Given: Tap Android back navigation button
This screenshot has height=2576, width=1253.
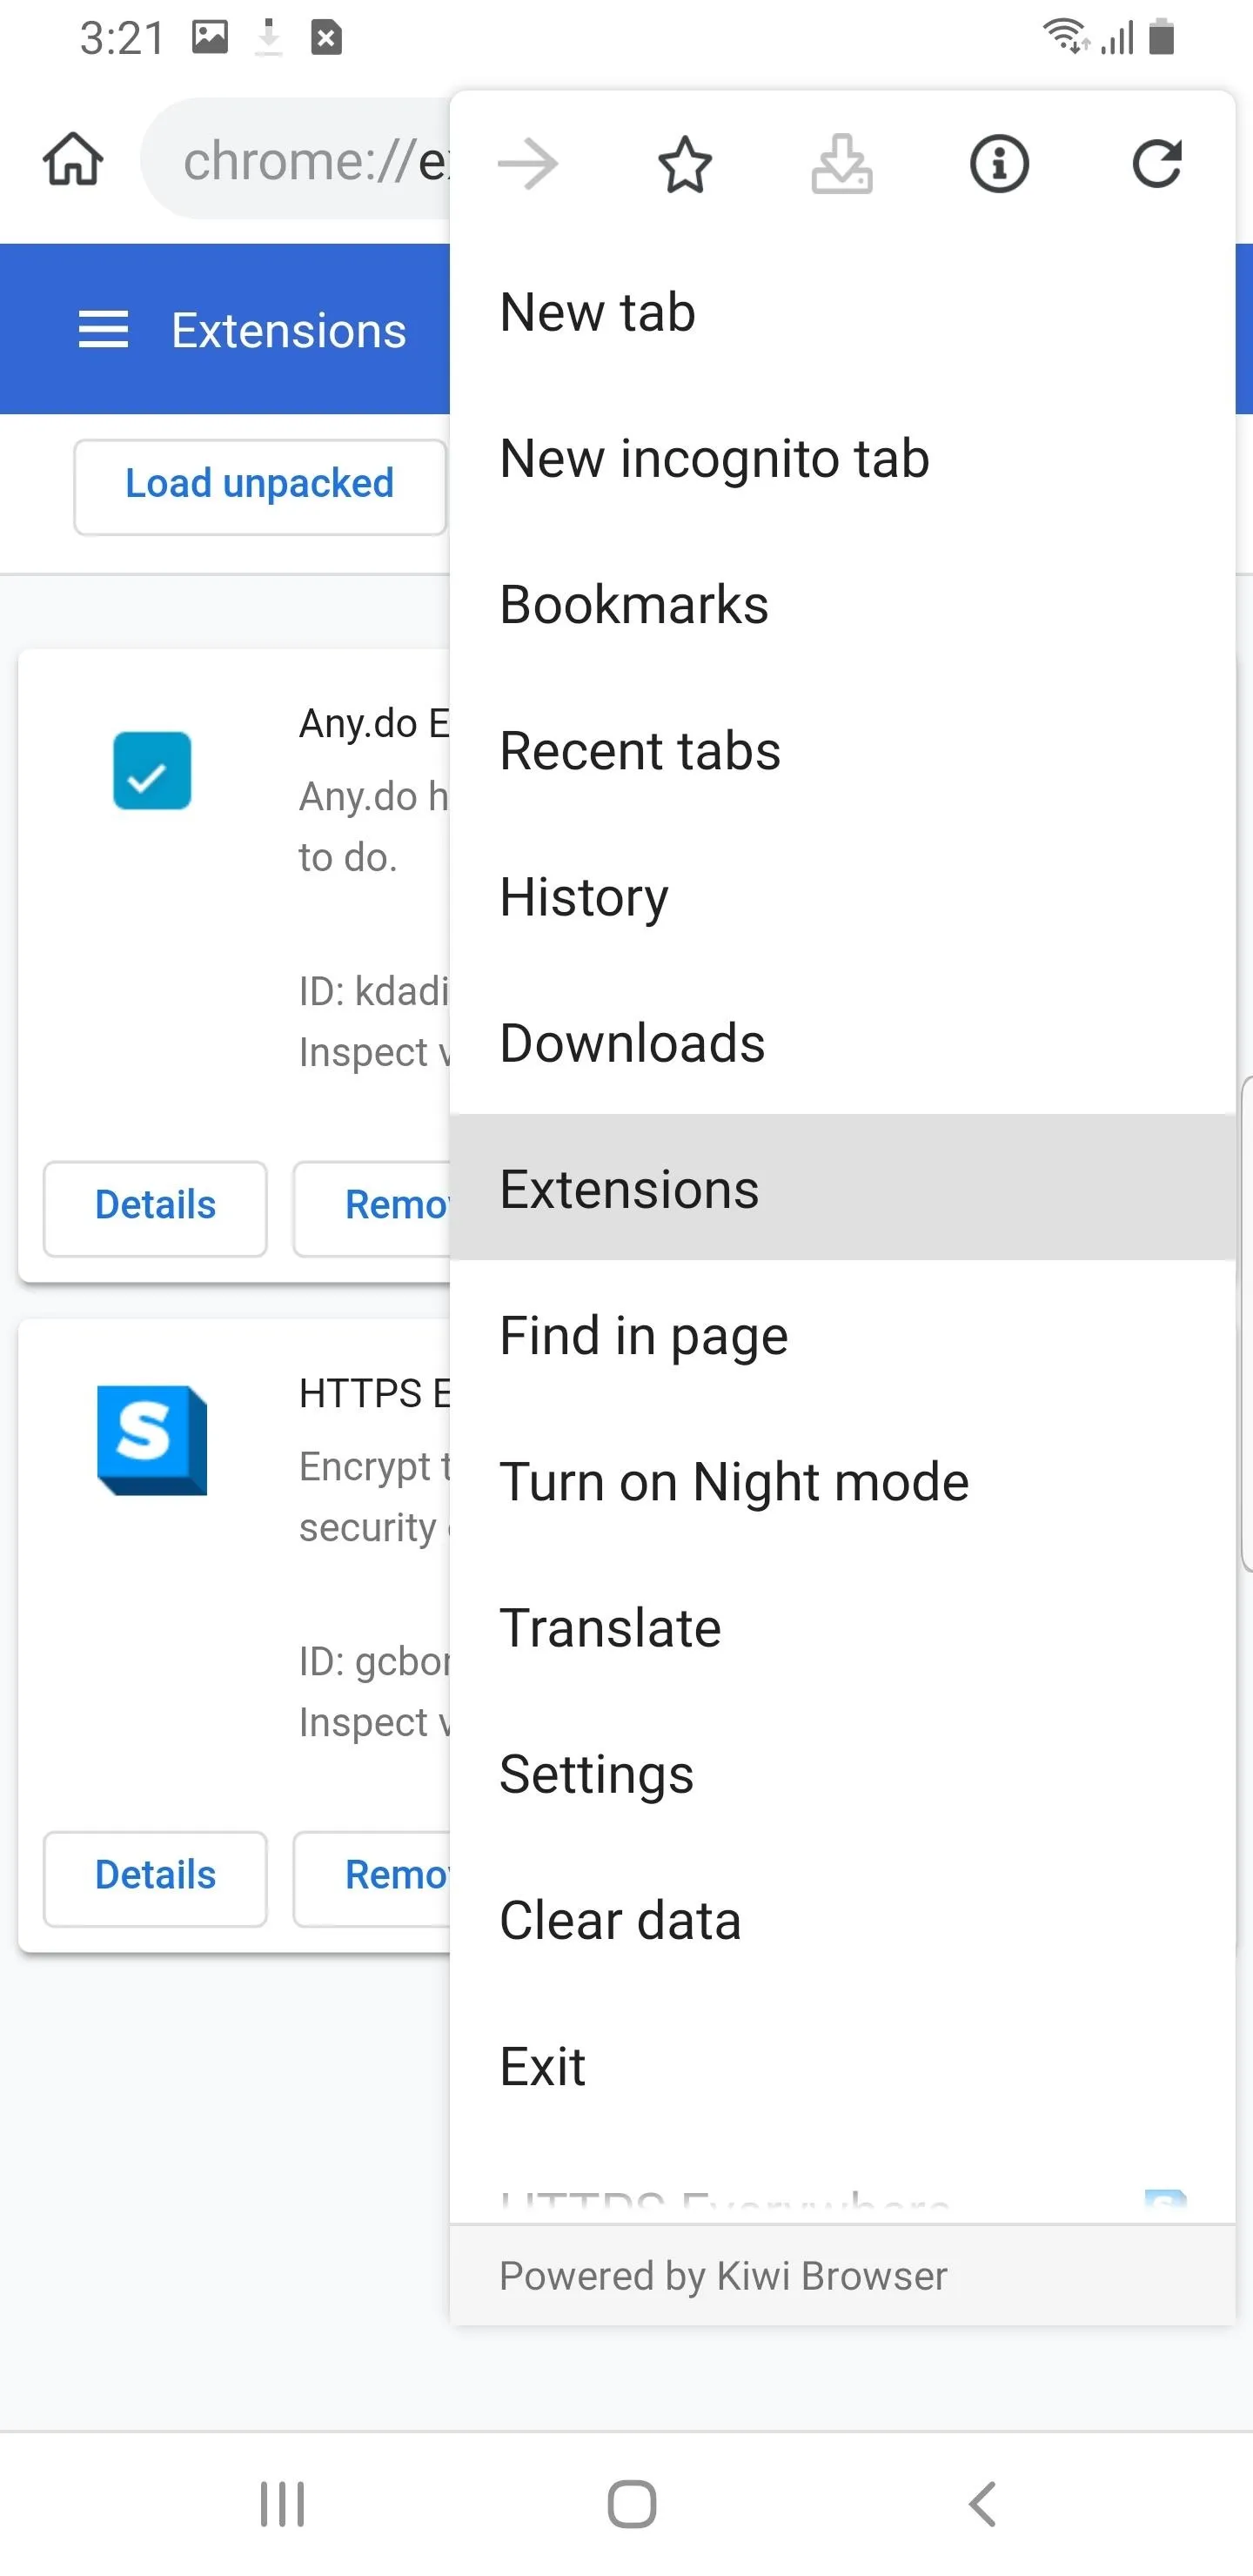Looking at the screenshot, I should click(x=983, y=2504).
